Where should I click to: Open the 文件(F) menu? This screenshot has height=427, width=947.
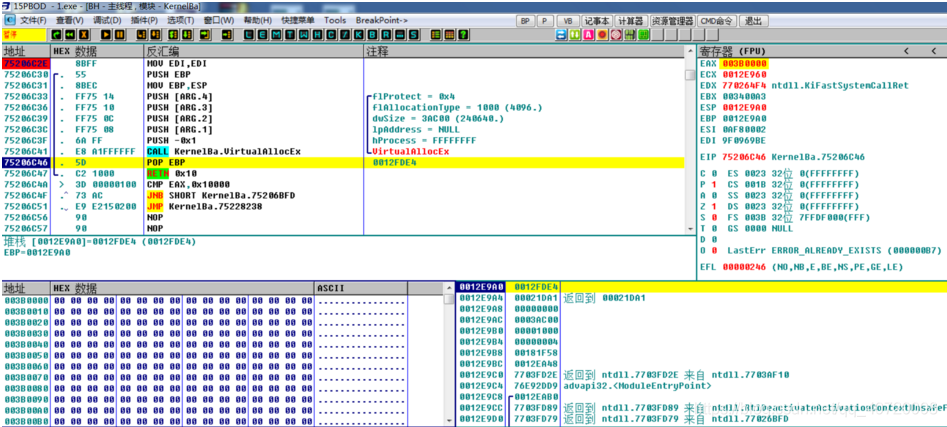(32, 20)
